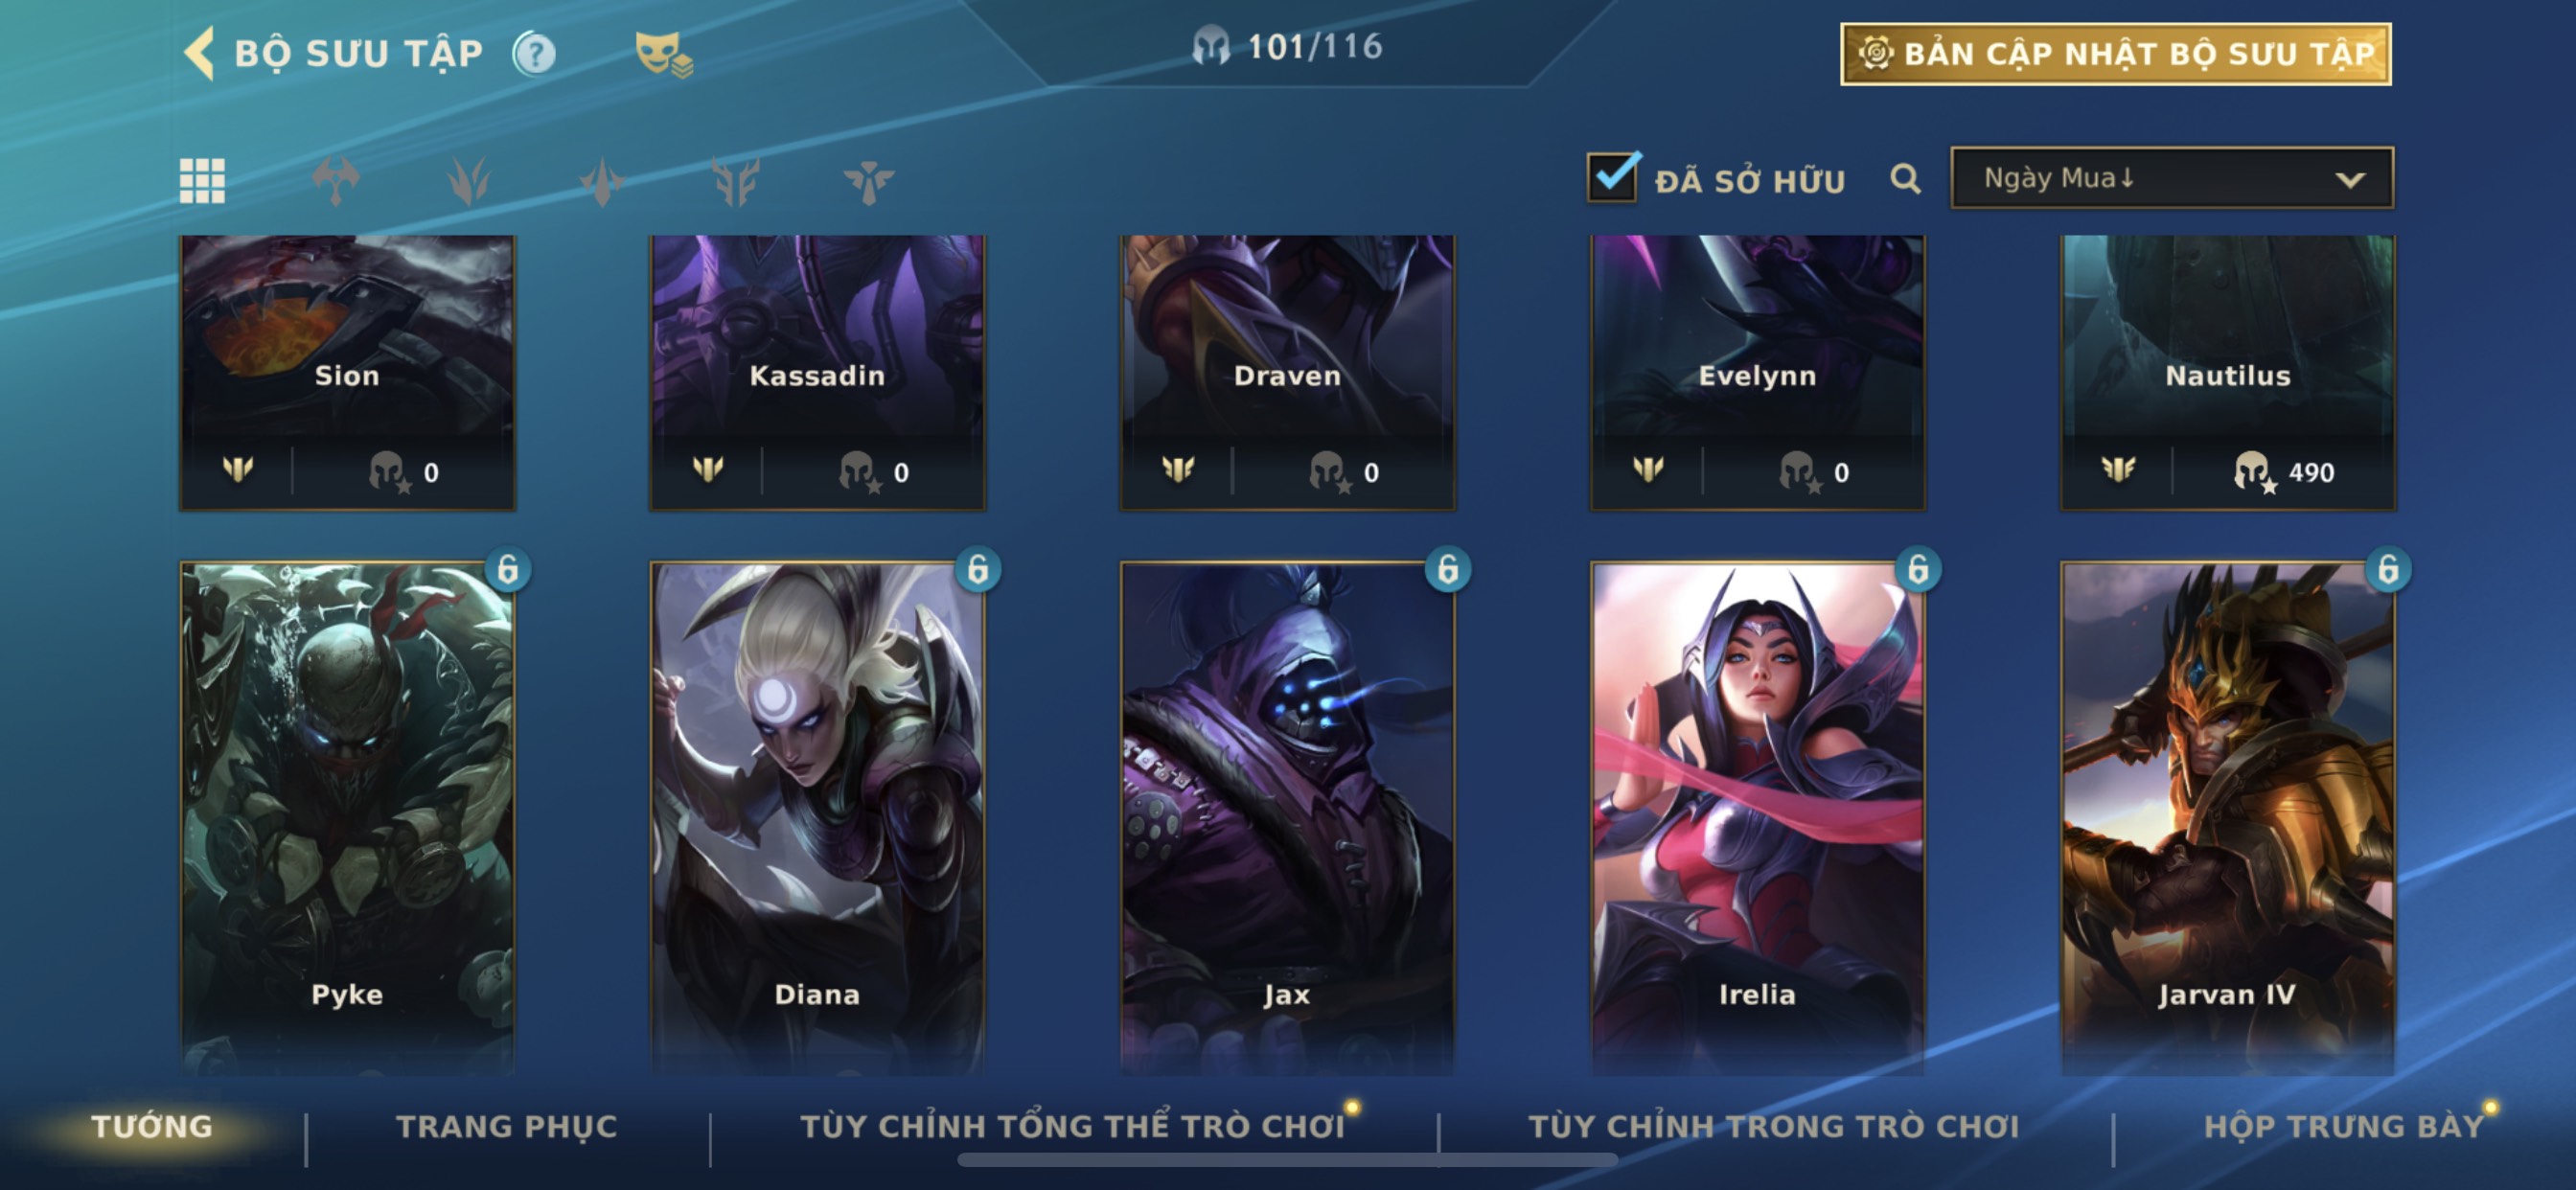Uncheck the Đã Sở Hữu checkbox
2576x1190 pixels.
(1613, 177)
